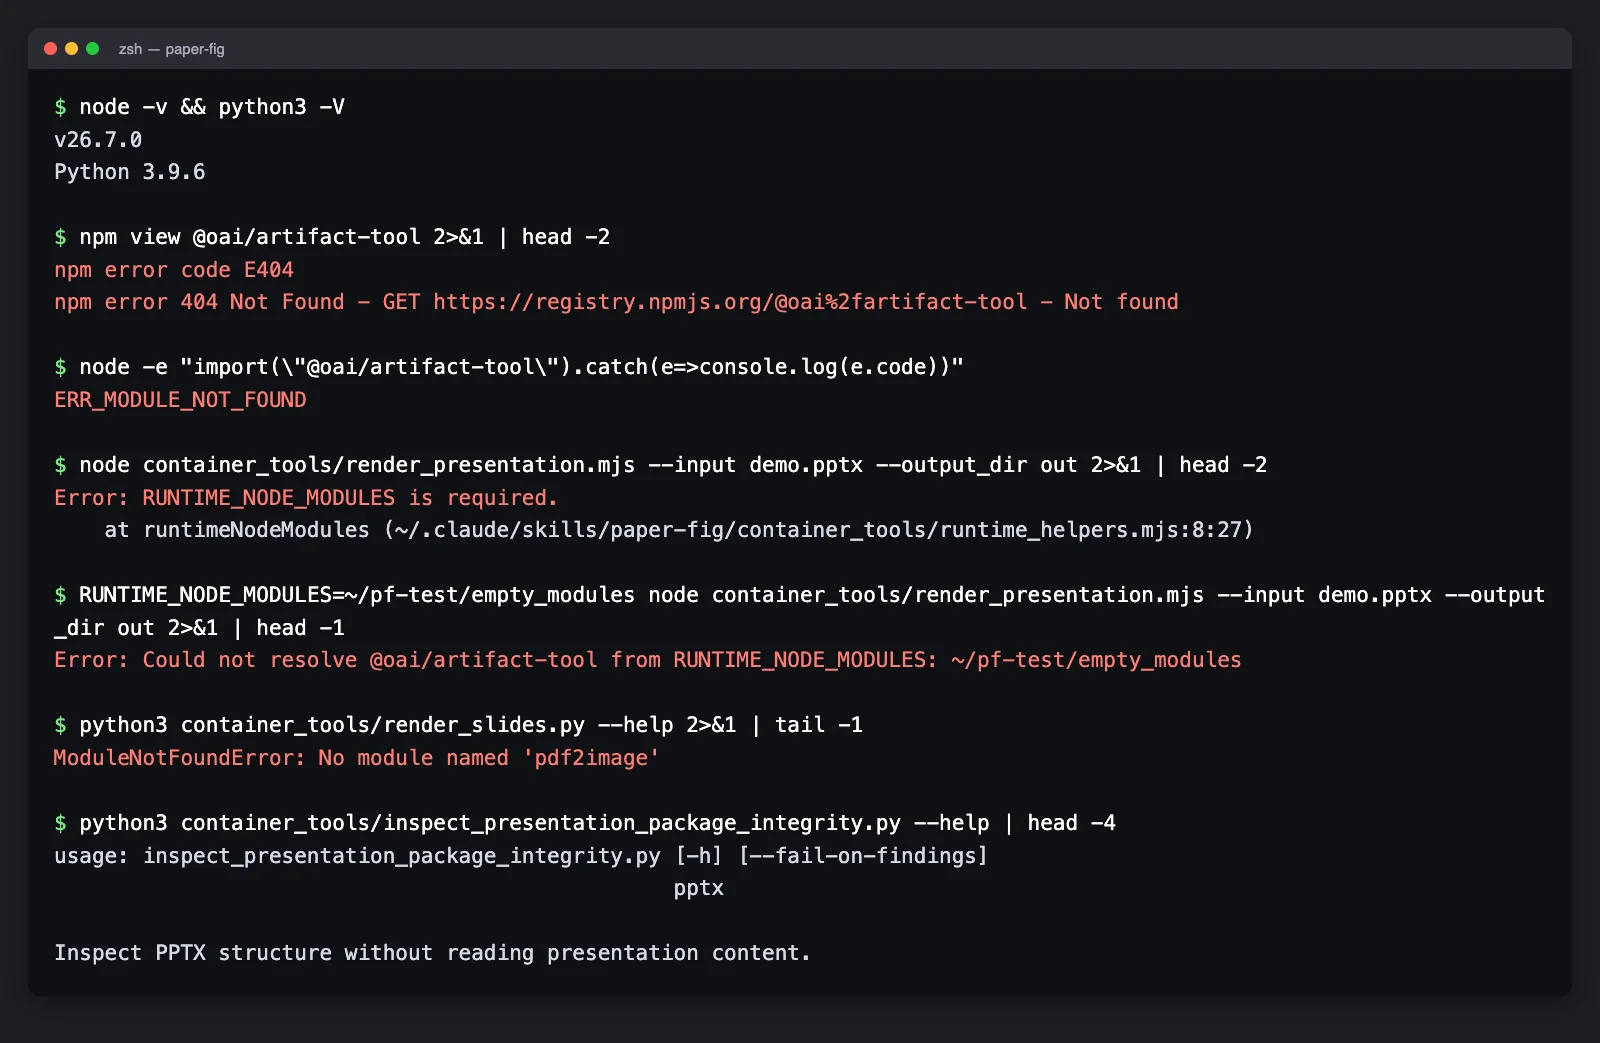Click the 'usage: inspect_presentation_package_integrity.py' output line
The height and width of the screenshot is (1043, 1600).
[521, 856]
